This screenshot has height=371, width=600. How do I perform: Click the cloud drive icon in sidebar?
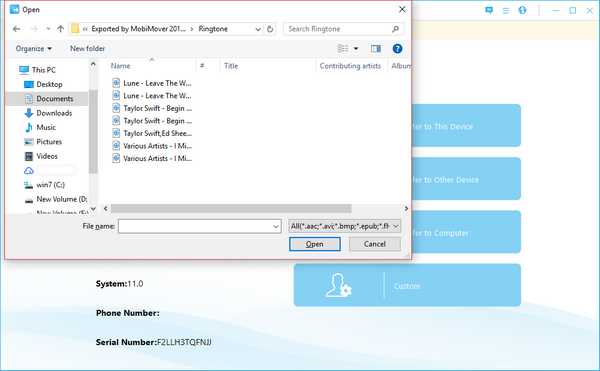(29, 171)
